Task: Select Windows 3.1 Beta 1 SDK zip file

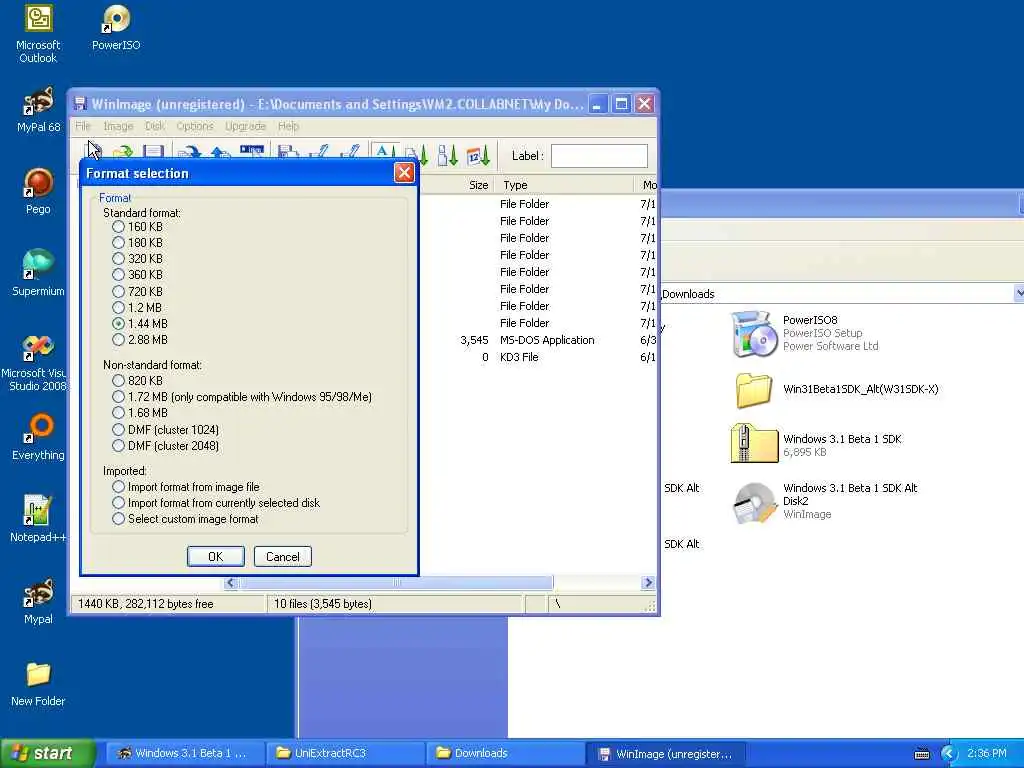Action: click(x=816, y=444)
